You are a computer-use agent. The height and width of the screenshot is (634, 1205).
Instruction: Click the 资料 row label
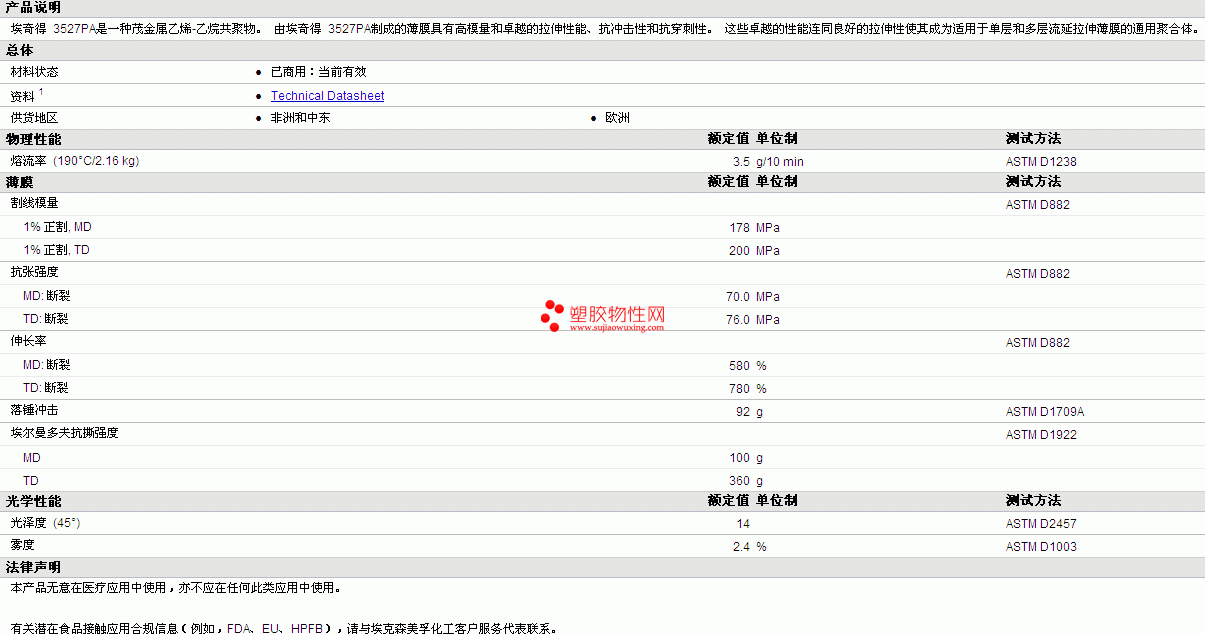pyautogui.click(x=23, y=96)
